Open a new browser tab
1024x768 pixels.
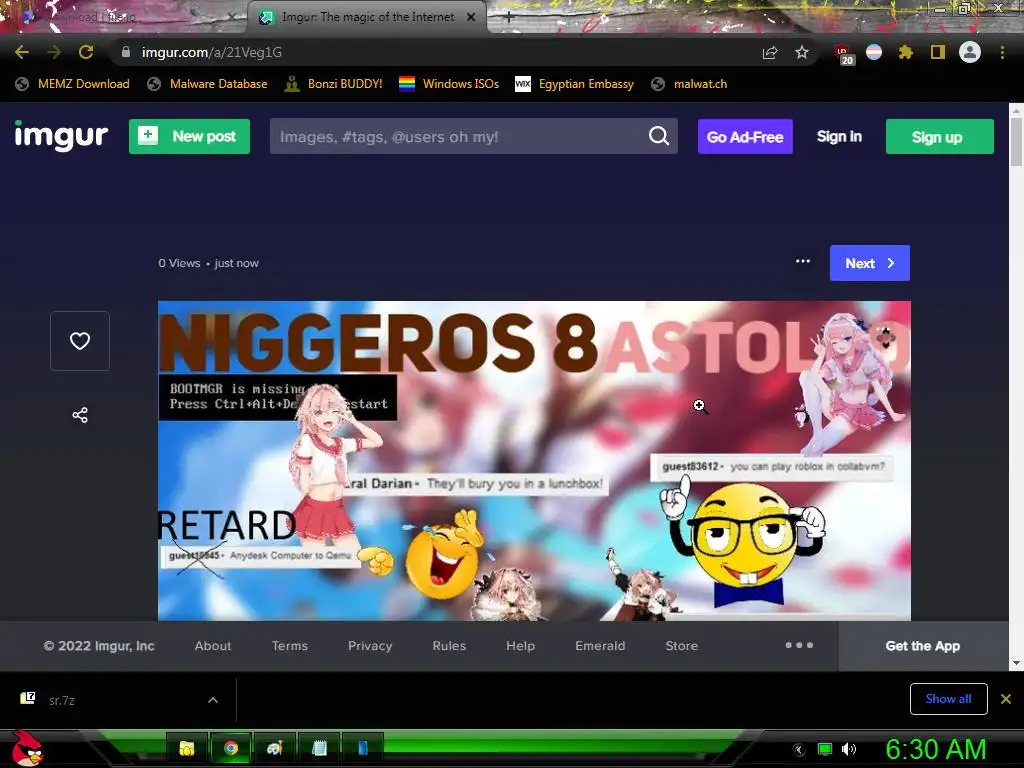[509, 18]
